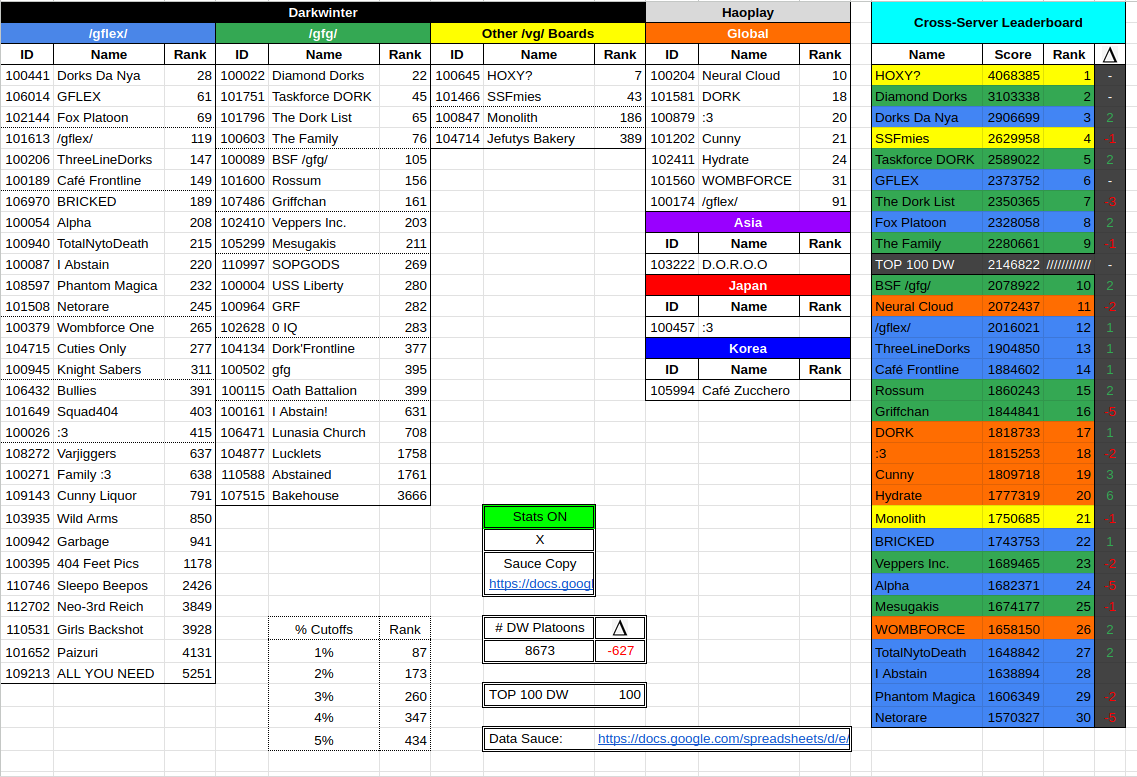
Task: Select the Oath Battalion row
Action: [x=323, y=391]
